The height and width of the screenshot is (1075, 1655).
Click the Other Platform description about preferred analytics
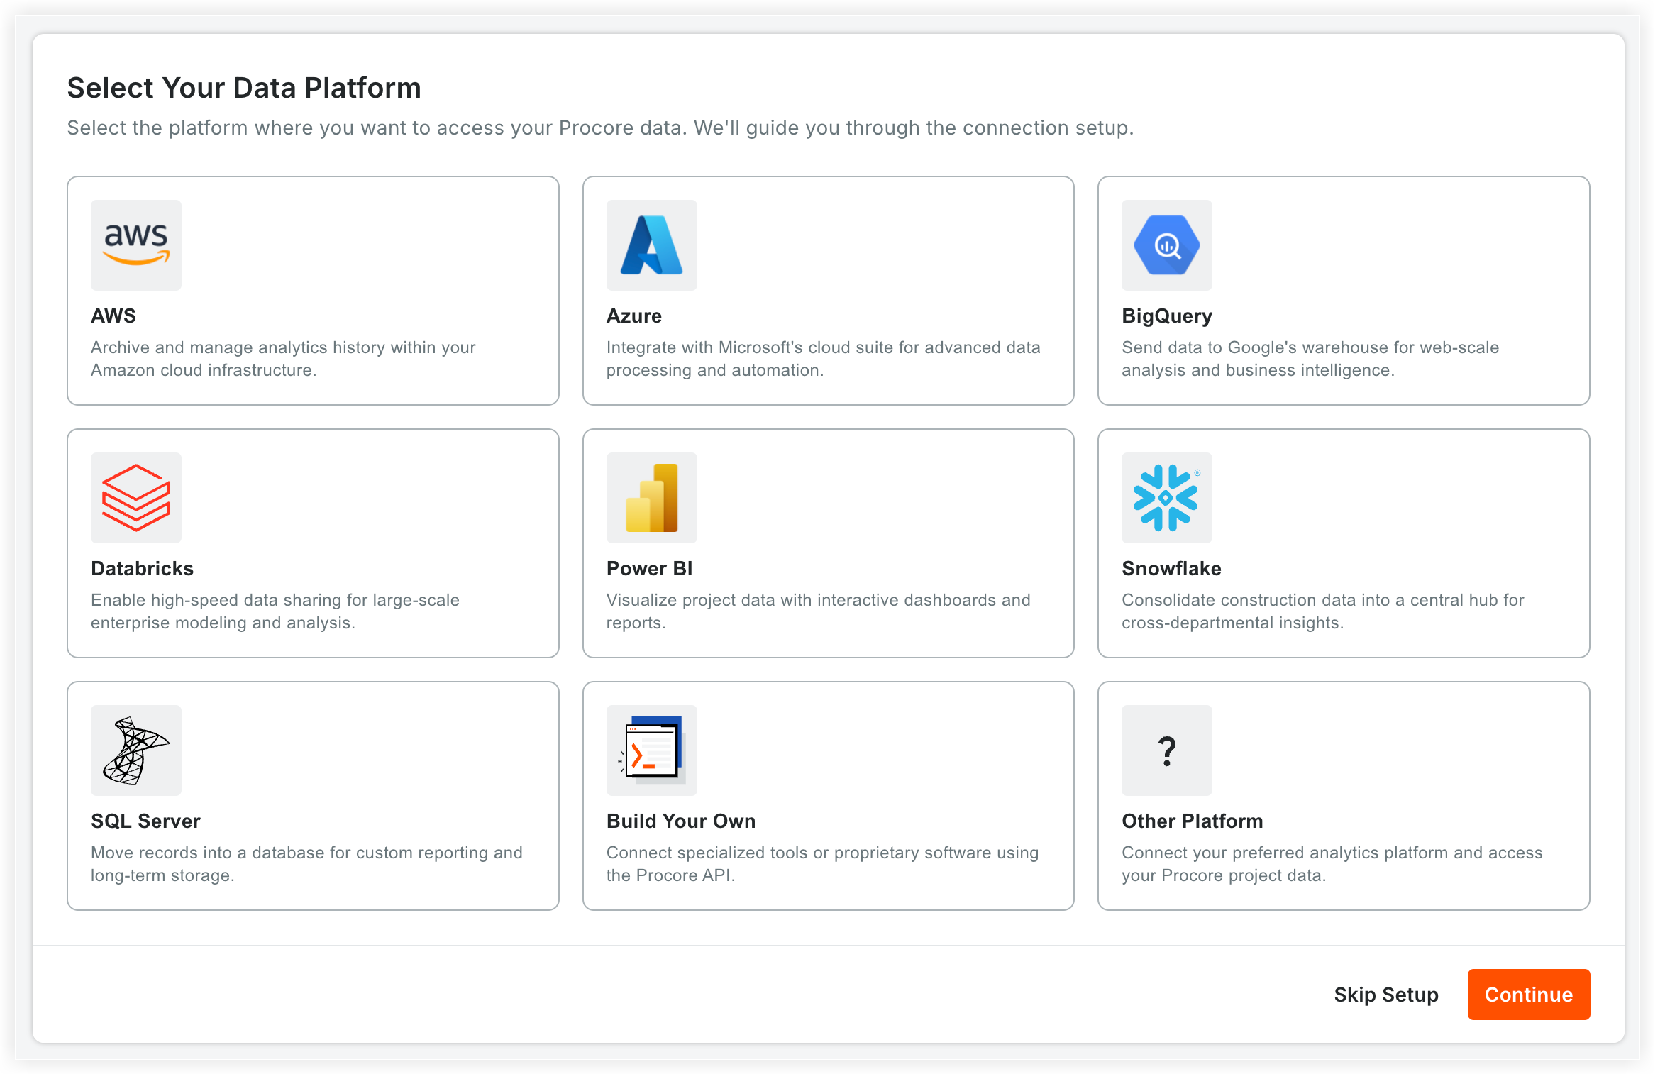point(1332,864)
